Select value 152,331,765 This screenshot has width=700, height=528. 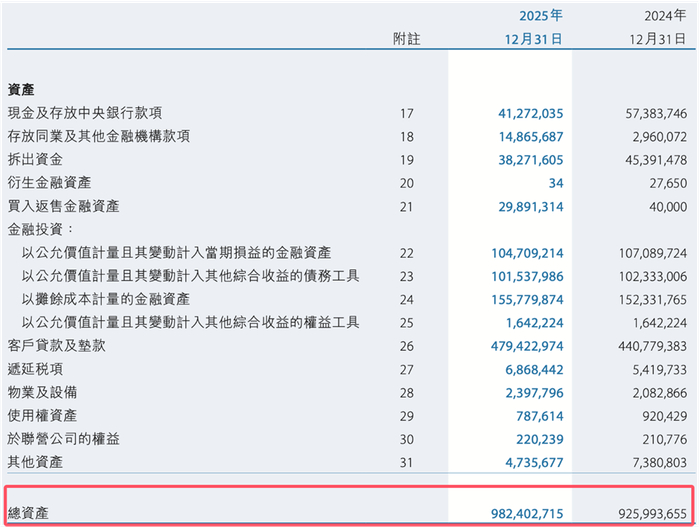point(653,299)
